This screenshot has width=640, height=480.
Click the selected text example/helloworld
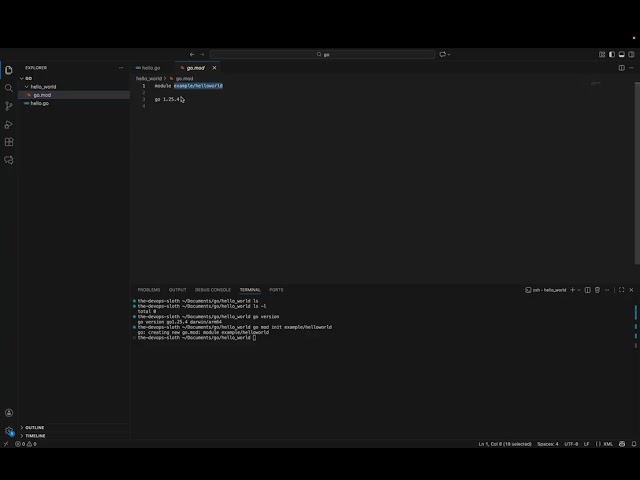point(198,86)
